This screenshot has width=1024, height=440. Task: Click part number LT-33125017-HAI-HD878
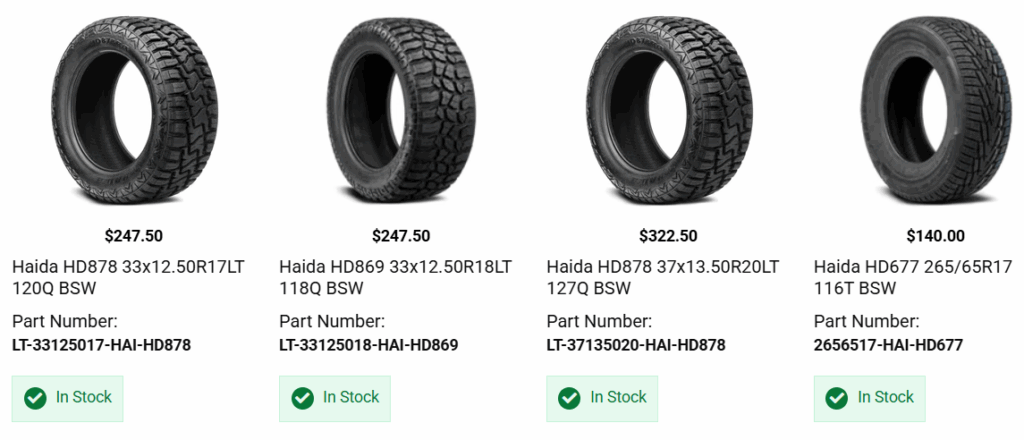coord(101,345)
